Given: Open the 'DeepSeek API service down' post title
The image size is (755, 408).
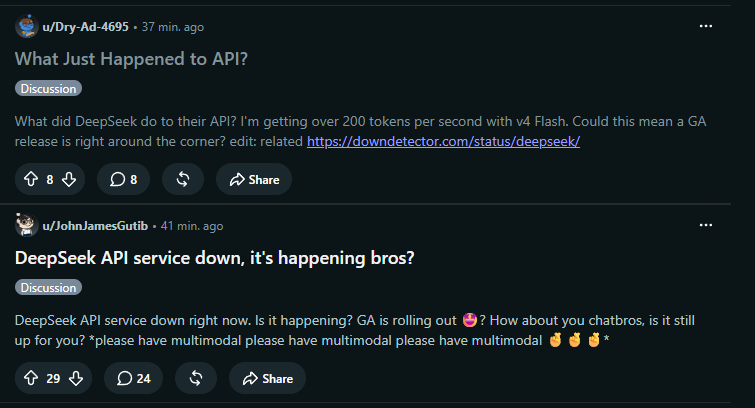Looking at the screenshot, I should point(214,258).
